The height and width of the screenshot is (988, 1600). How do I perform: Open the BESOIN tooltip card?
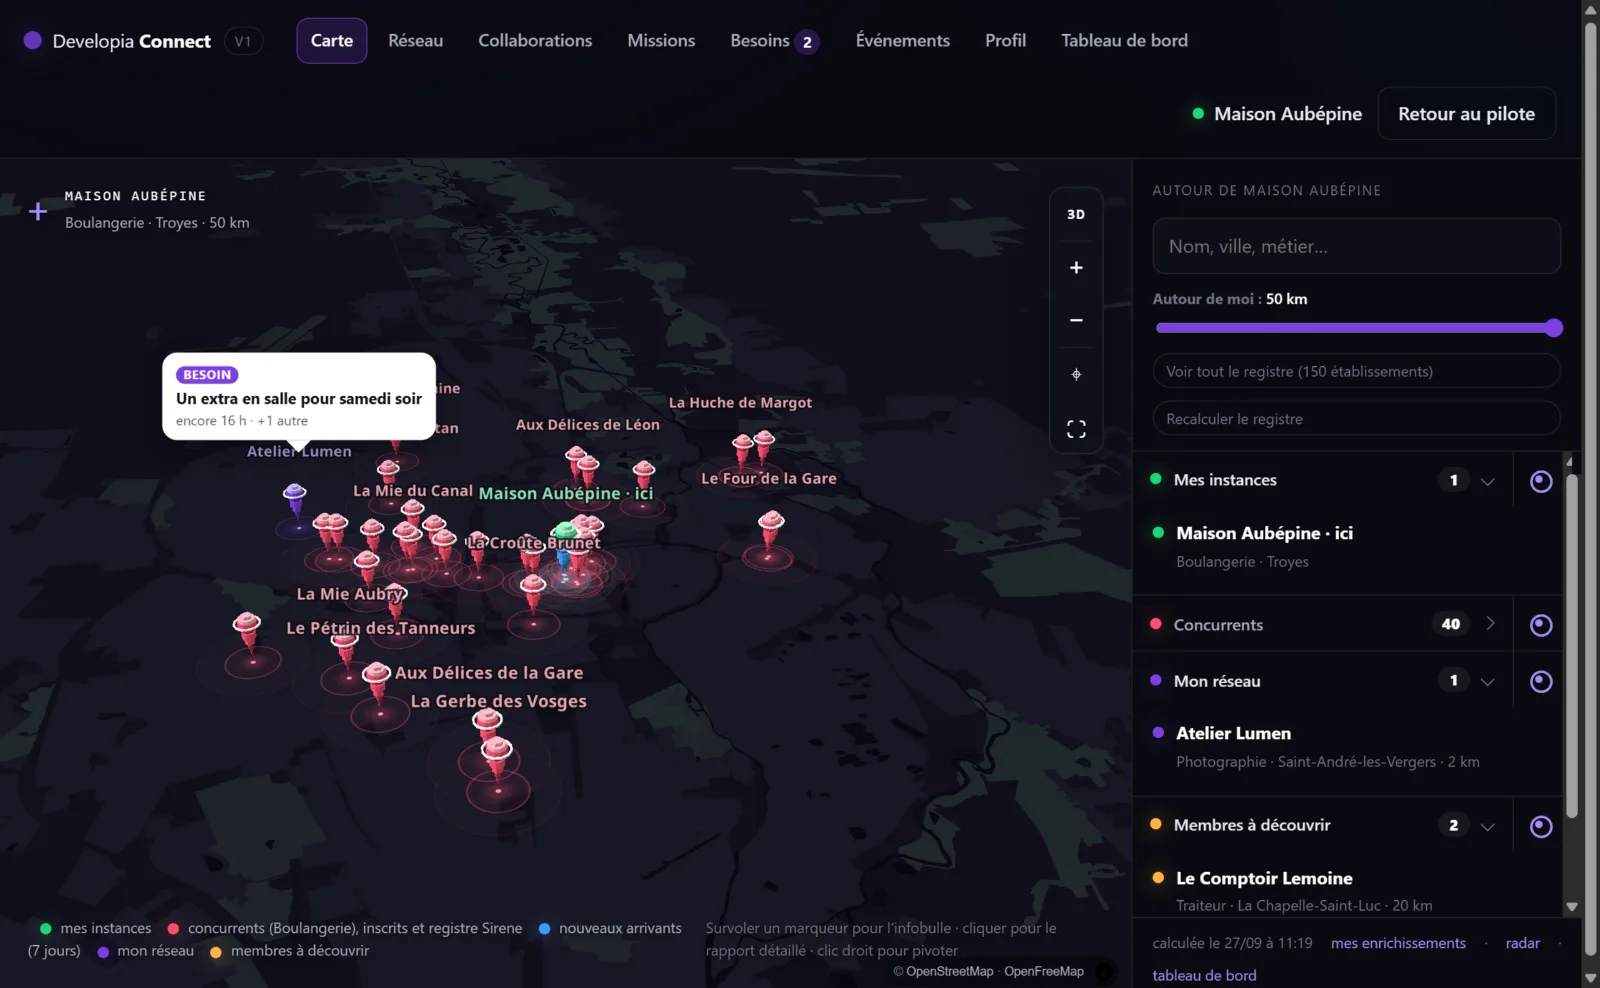coord(299,397)
